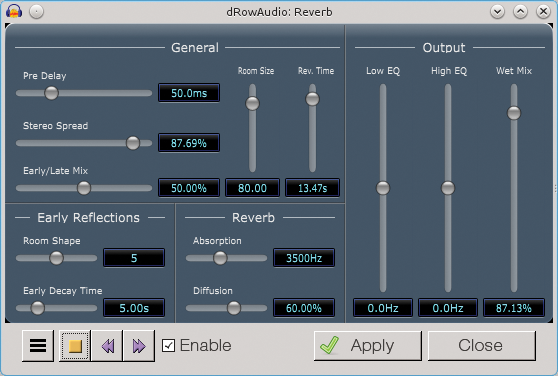Click the 'Room Size' label

click(256, 71)
